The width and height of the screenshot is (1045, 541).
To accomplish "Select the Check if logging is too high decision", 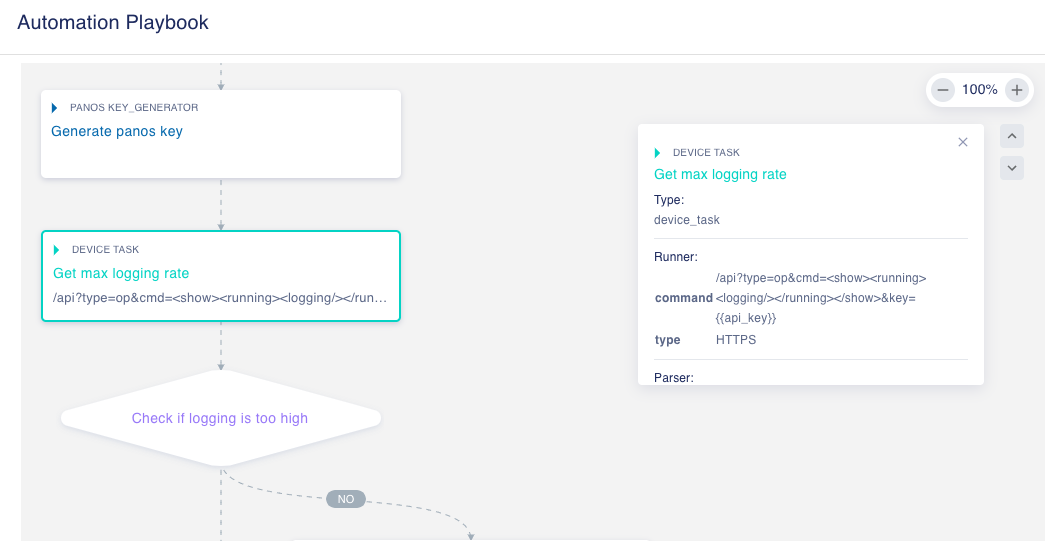I will [x=220, y=418].
